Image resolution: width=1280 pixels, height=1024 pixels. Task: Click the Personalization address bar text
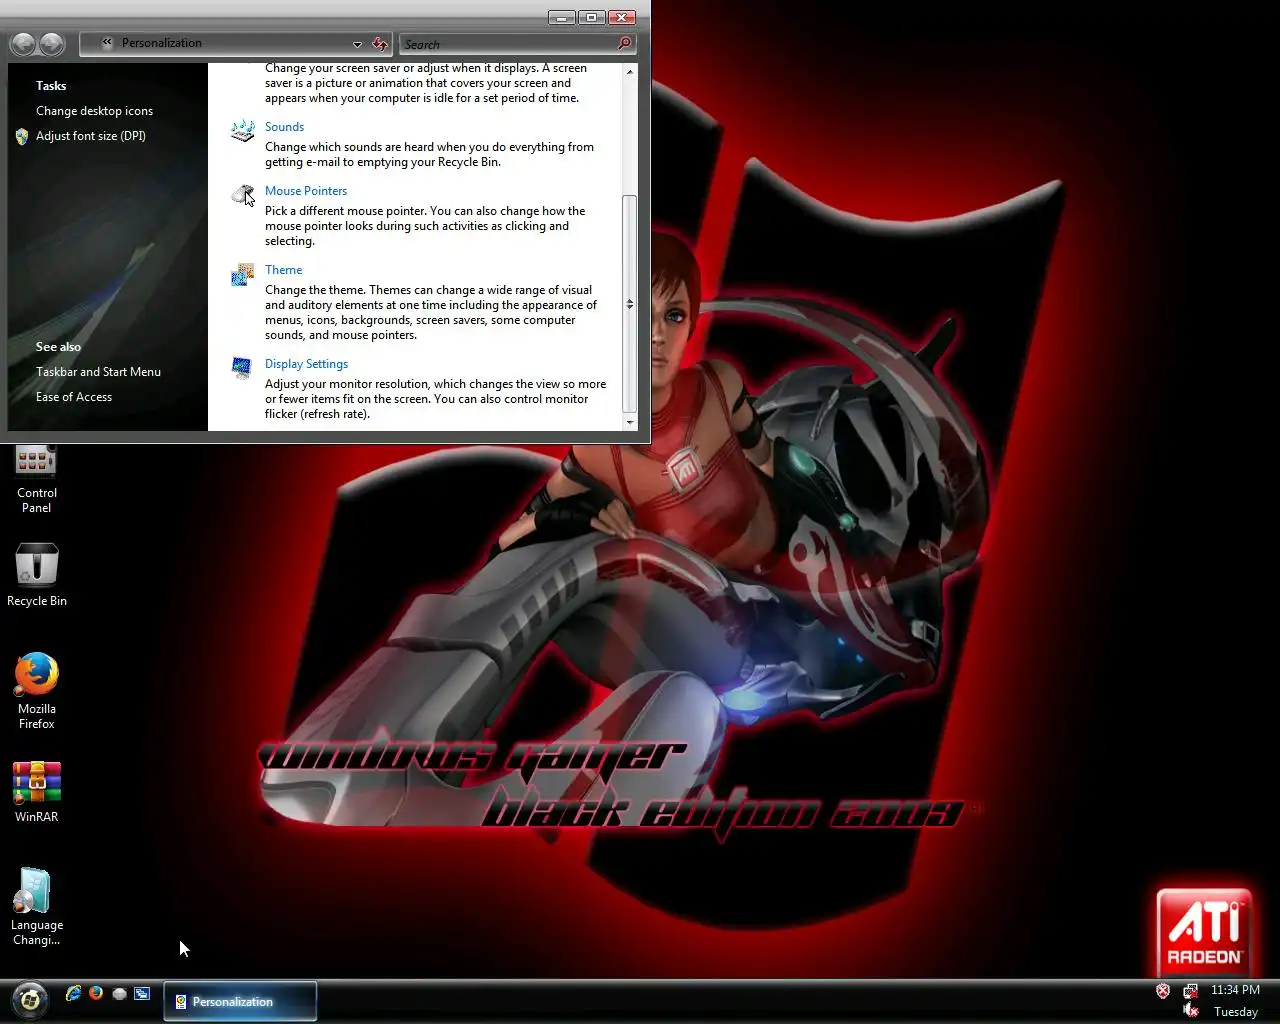(x=161, y=43)
